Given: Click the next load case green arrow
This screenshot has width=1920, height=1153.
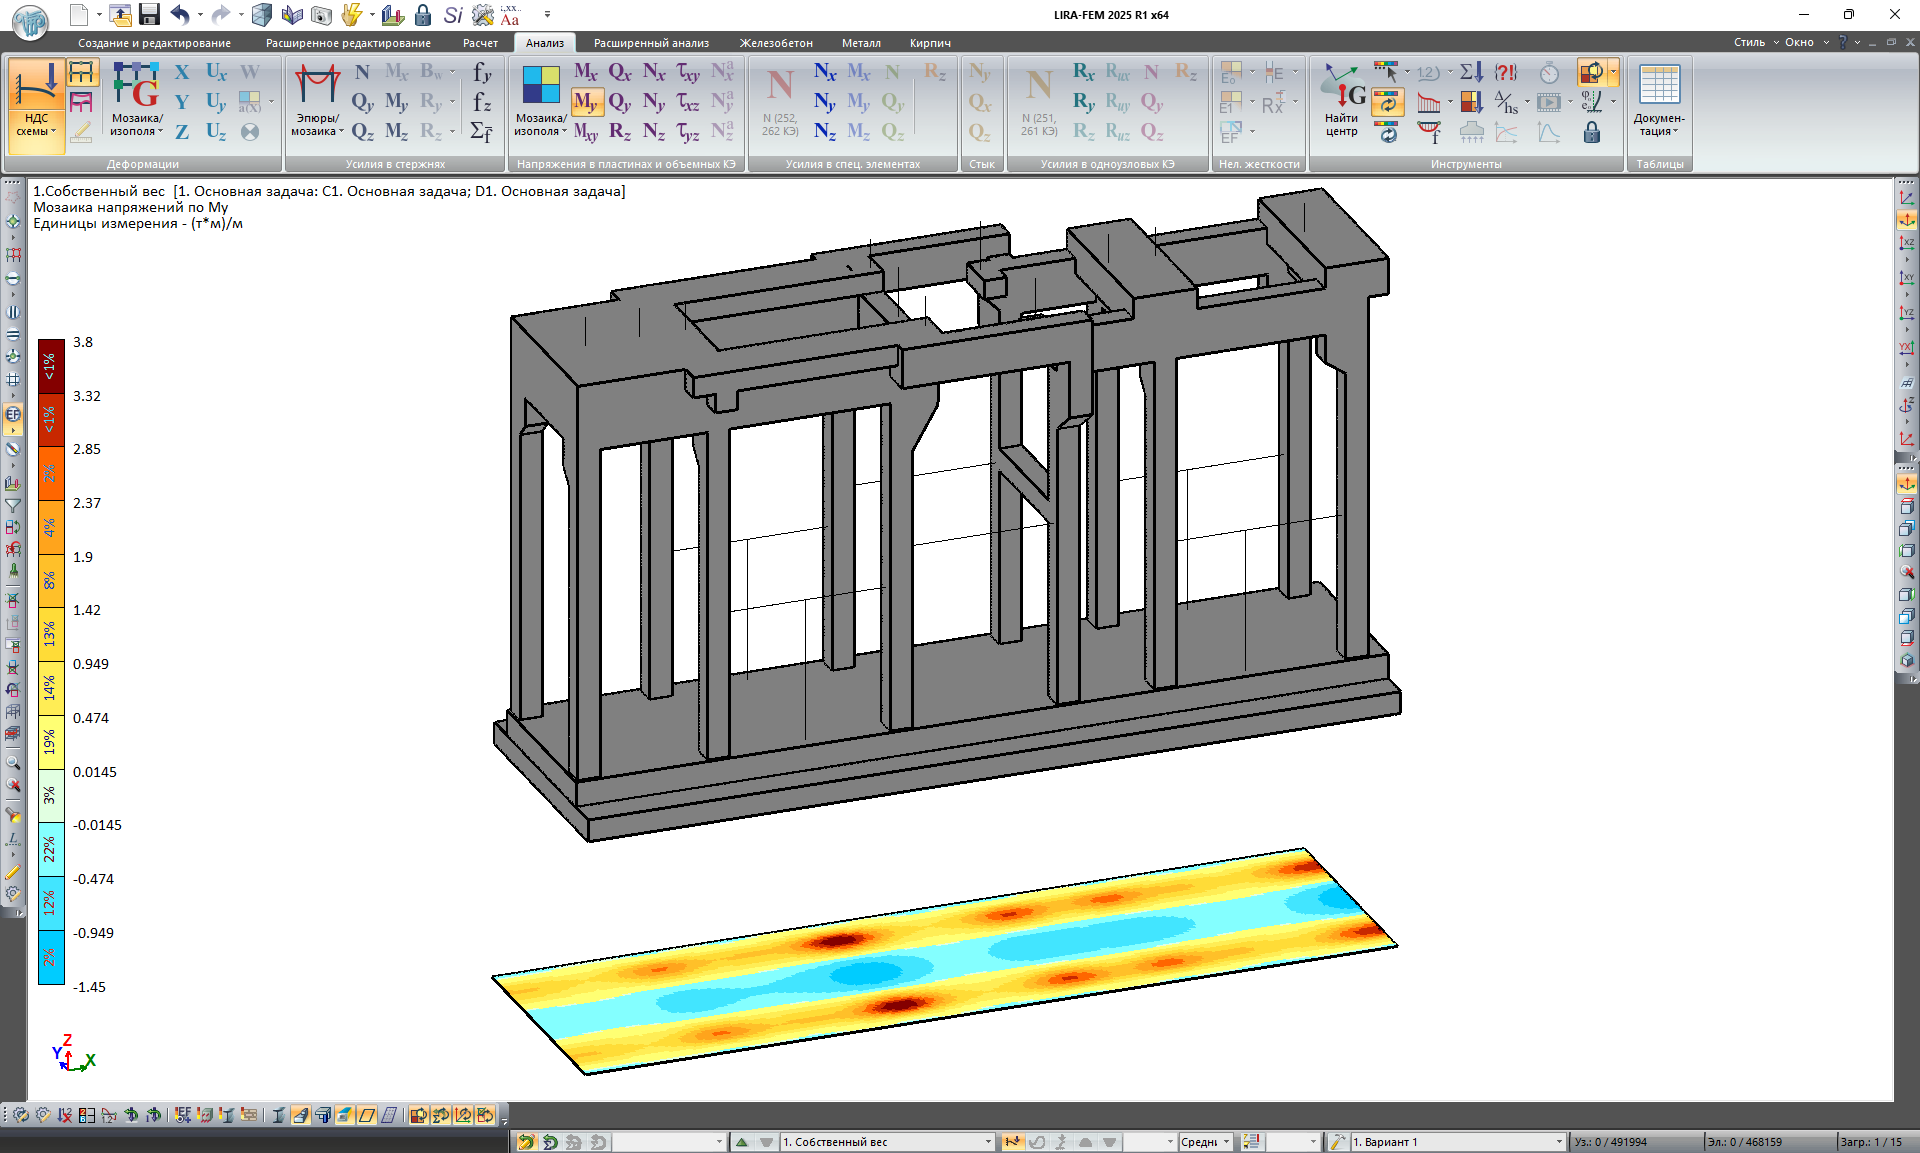Looking at the screenshot, I should pyautogui.click(x=742, y=1142).
